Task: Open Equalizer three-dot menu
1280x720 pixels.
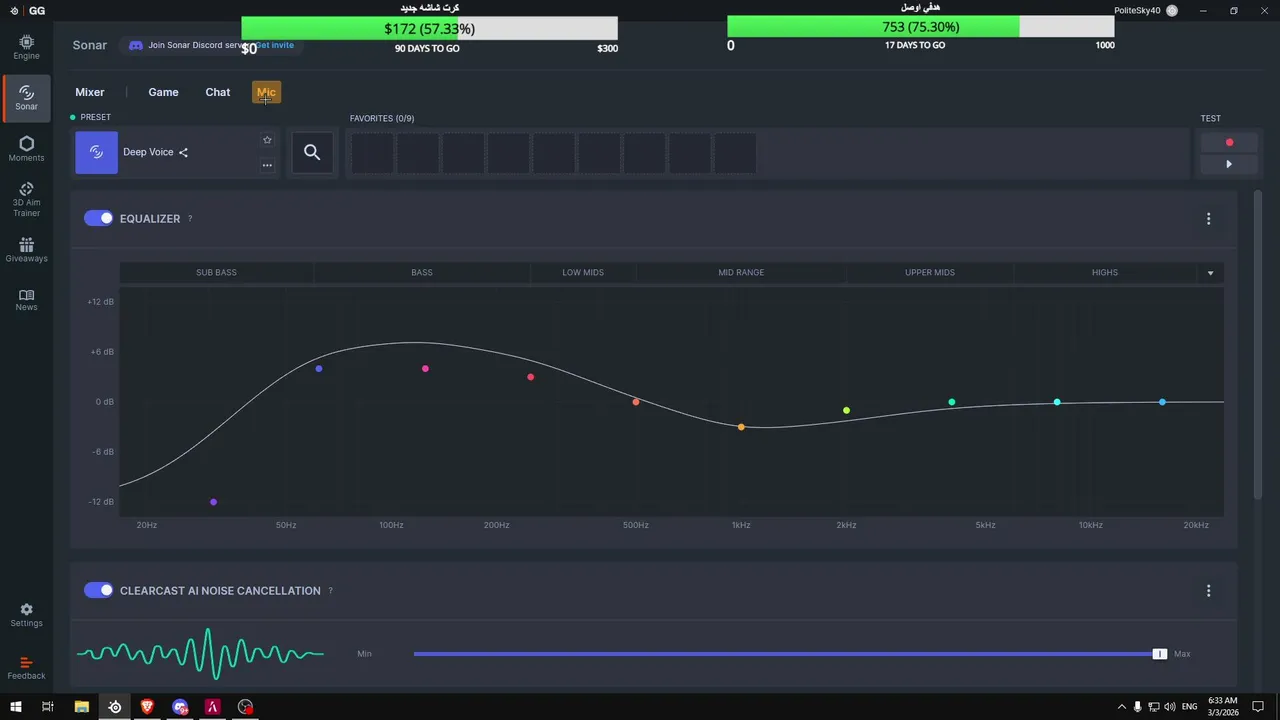Action: tap(1208, 219)
